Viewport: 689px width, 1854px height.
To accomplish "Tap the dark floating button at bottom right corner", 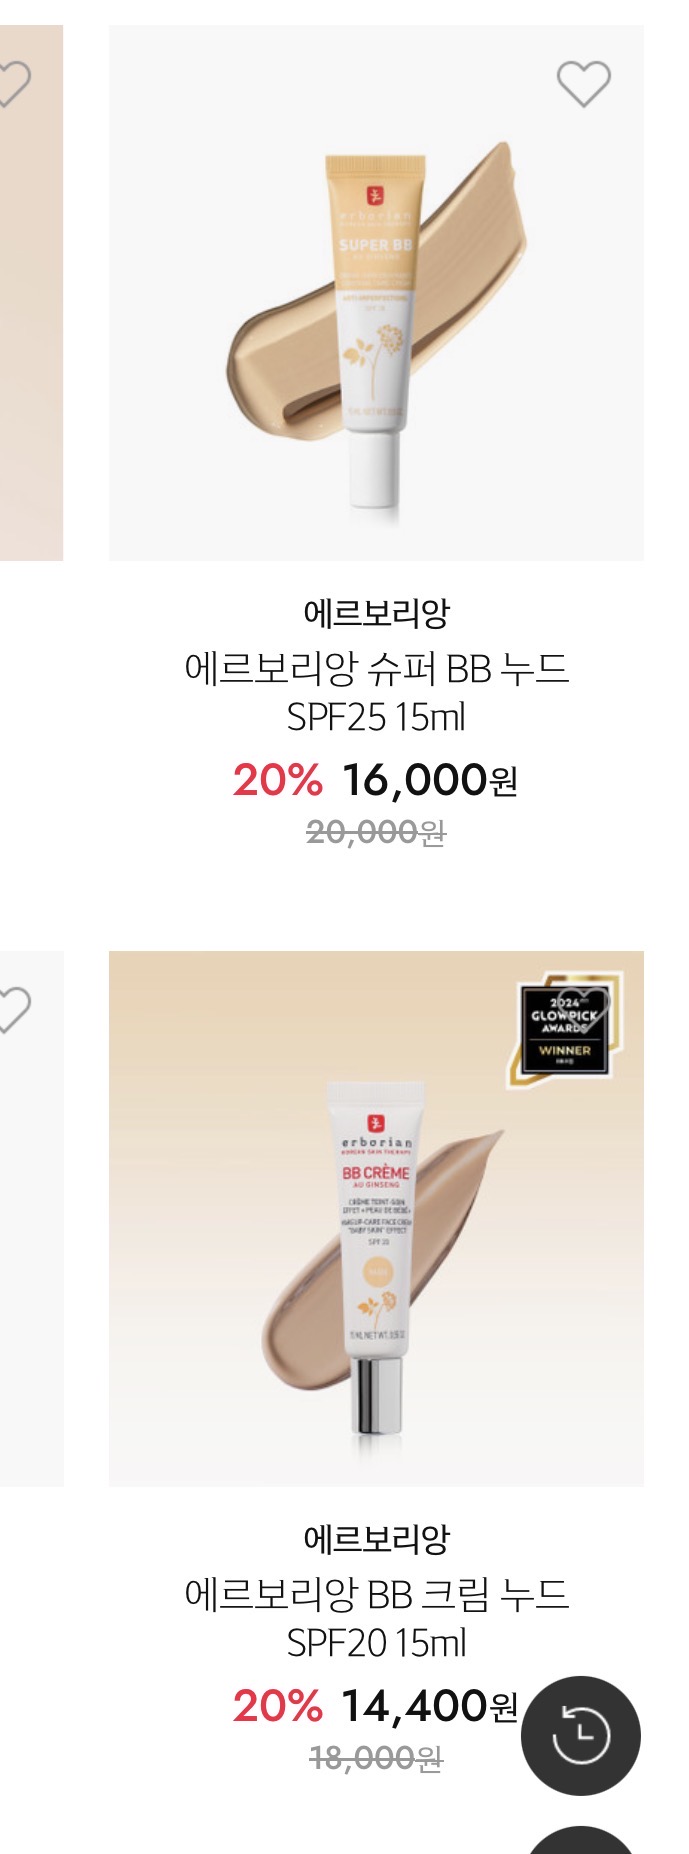I will 581,1840.
